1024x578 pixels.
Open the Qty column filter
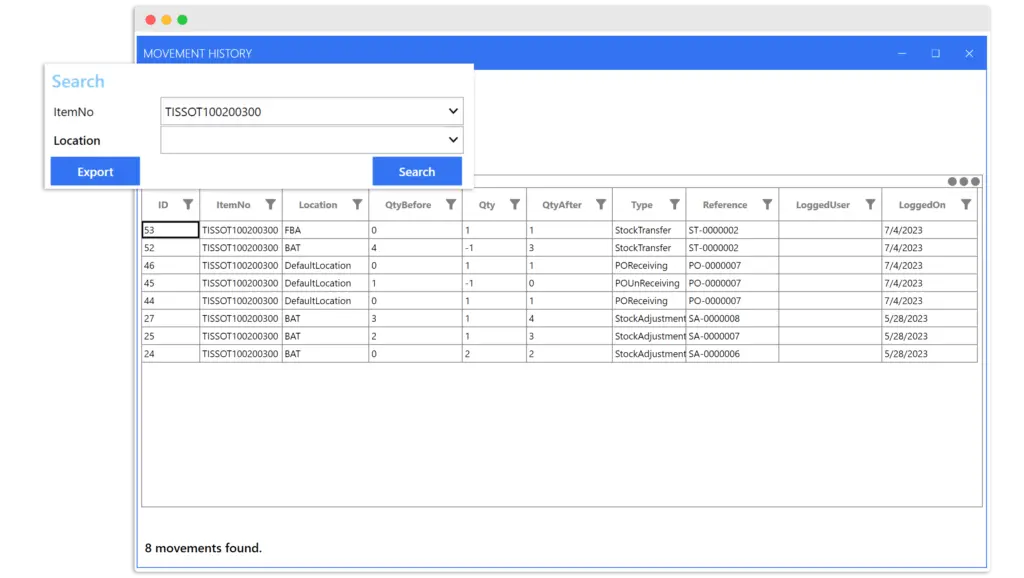pyautogui.click(x=515, y=204)
